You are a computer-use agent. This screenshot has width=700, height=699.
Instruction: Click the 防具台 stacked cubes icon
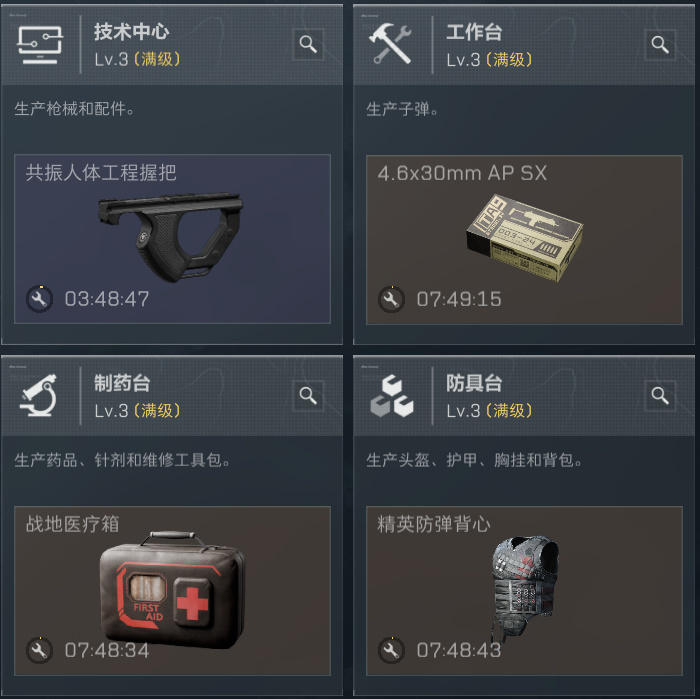tap(392, 396)
